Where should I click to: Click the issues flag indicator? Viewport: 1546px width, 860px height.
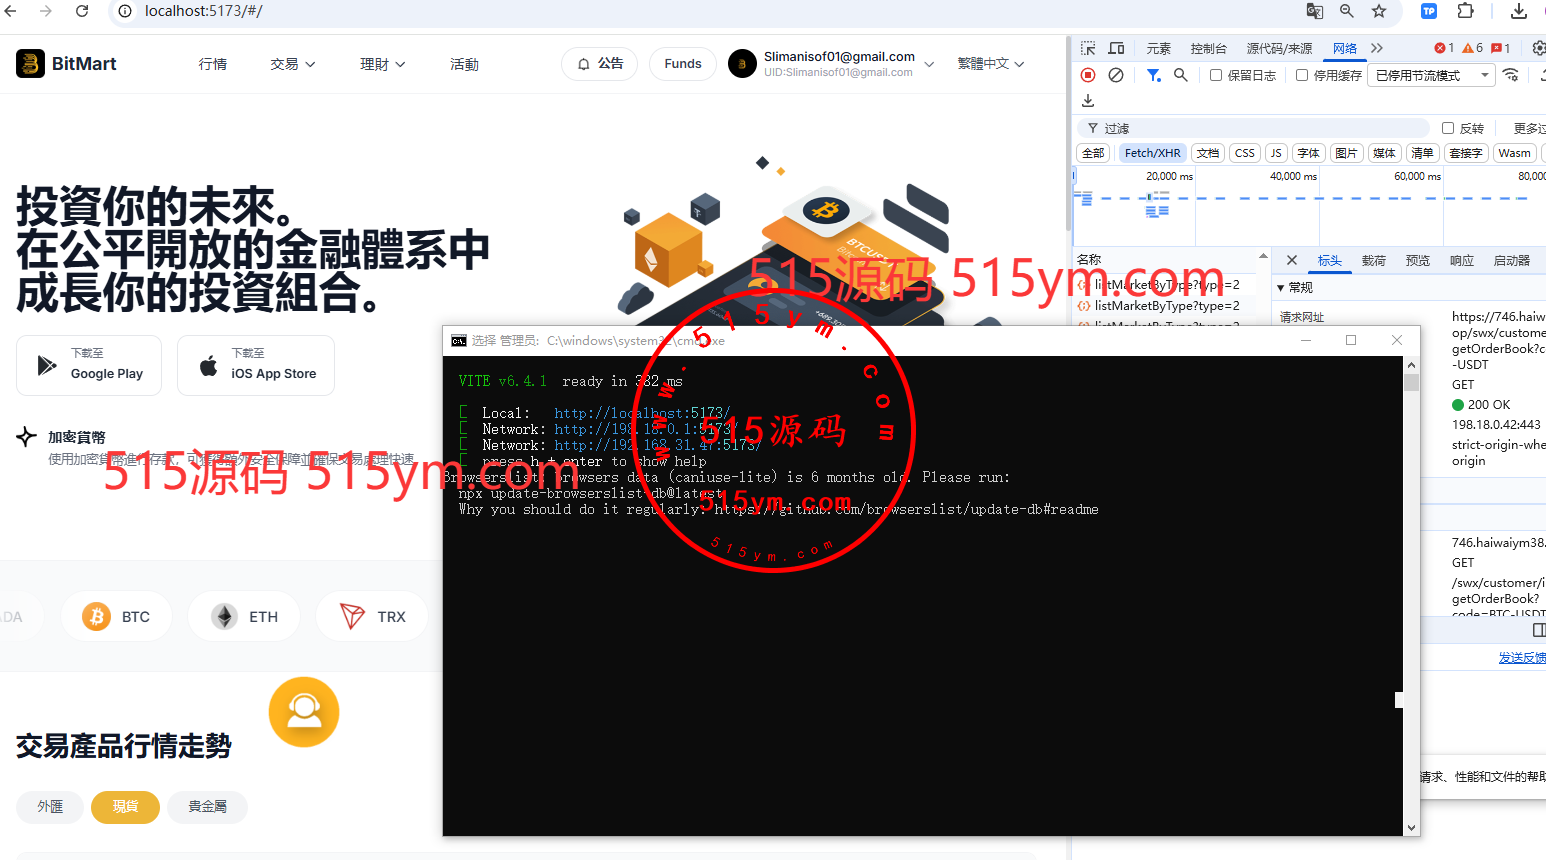[x=1500, y=48]
